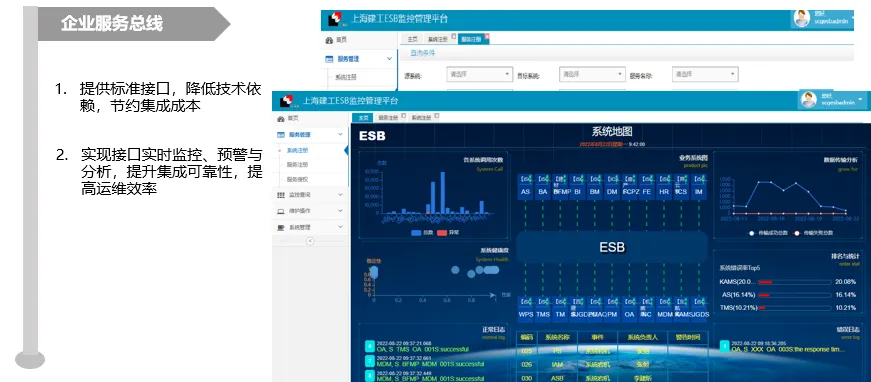Collapse the sidebar with the round arrow button

[x=310, y=241]
